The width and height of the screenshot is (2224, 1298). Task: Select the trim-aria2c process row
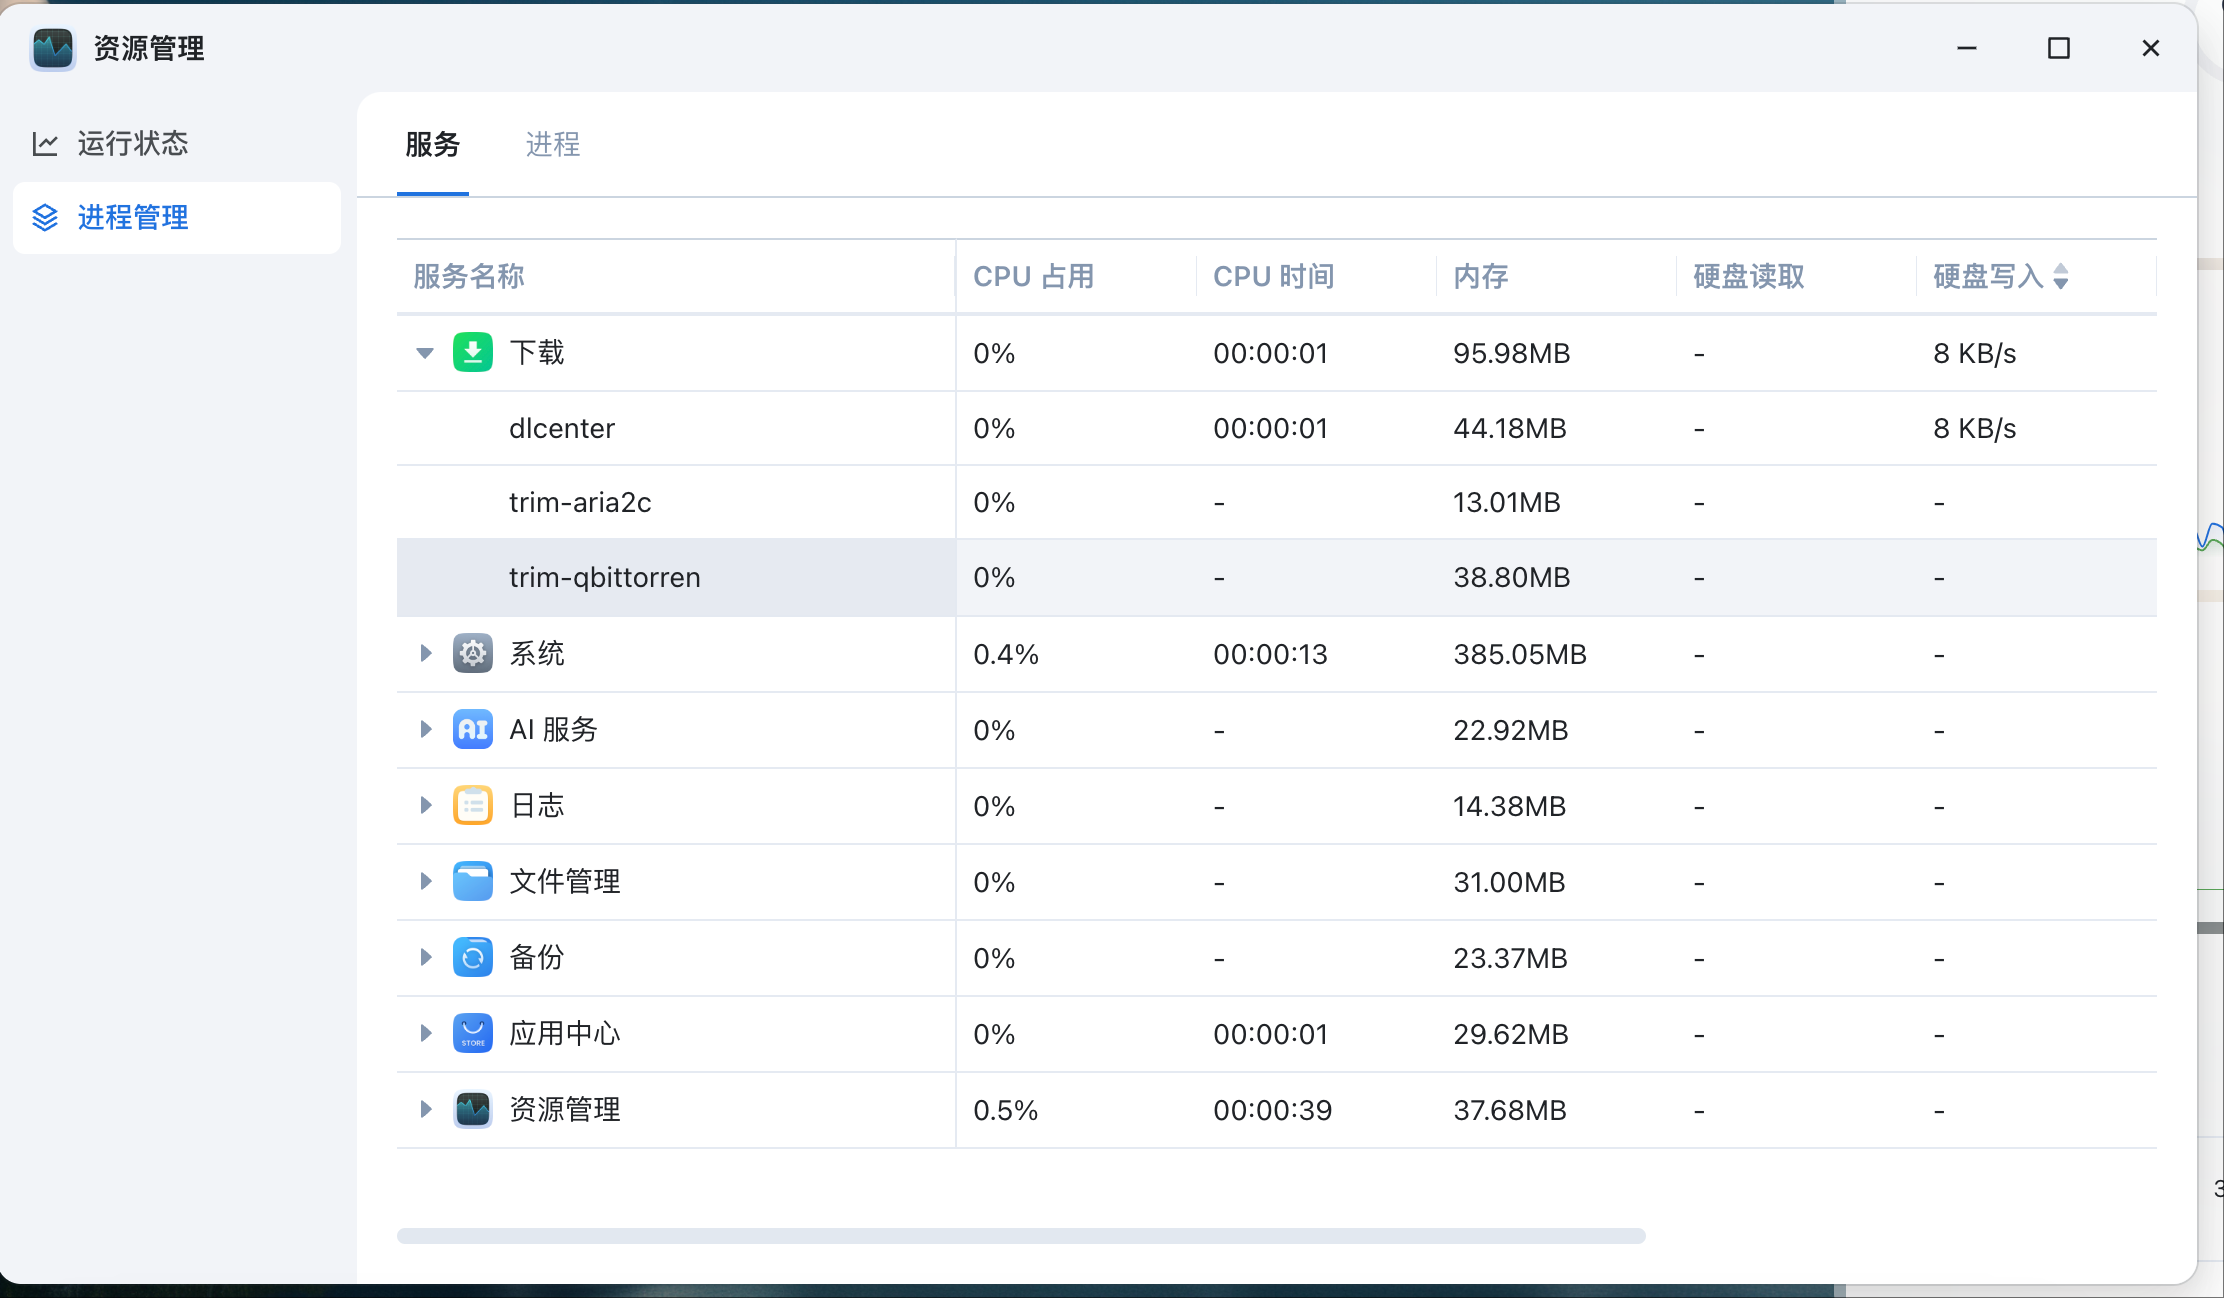tap(580, 502)
